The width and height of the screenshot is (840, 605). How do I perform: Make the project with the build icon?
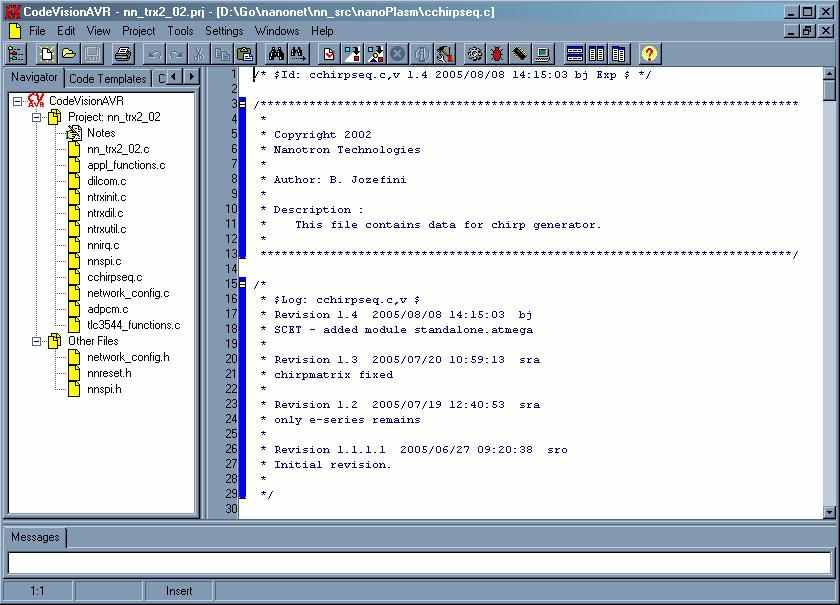[375, 54]
